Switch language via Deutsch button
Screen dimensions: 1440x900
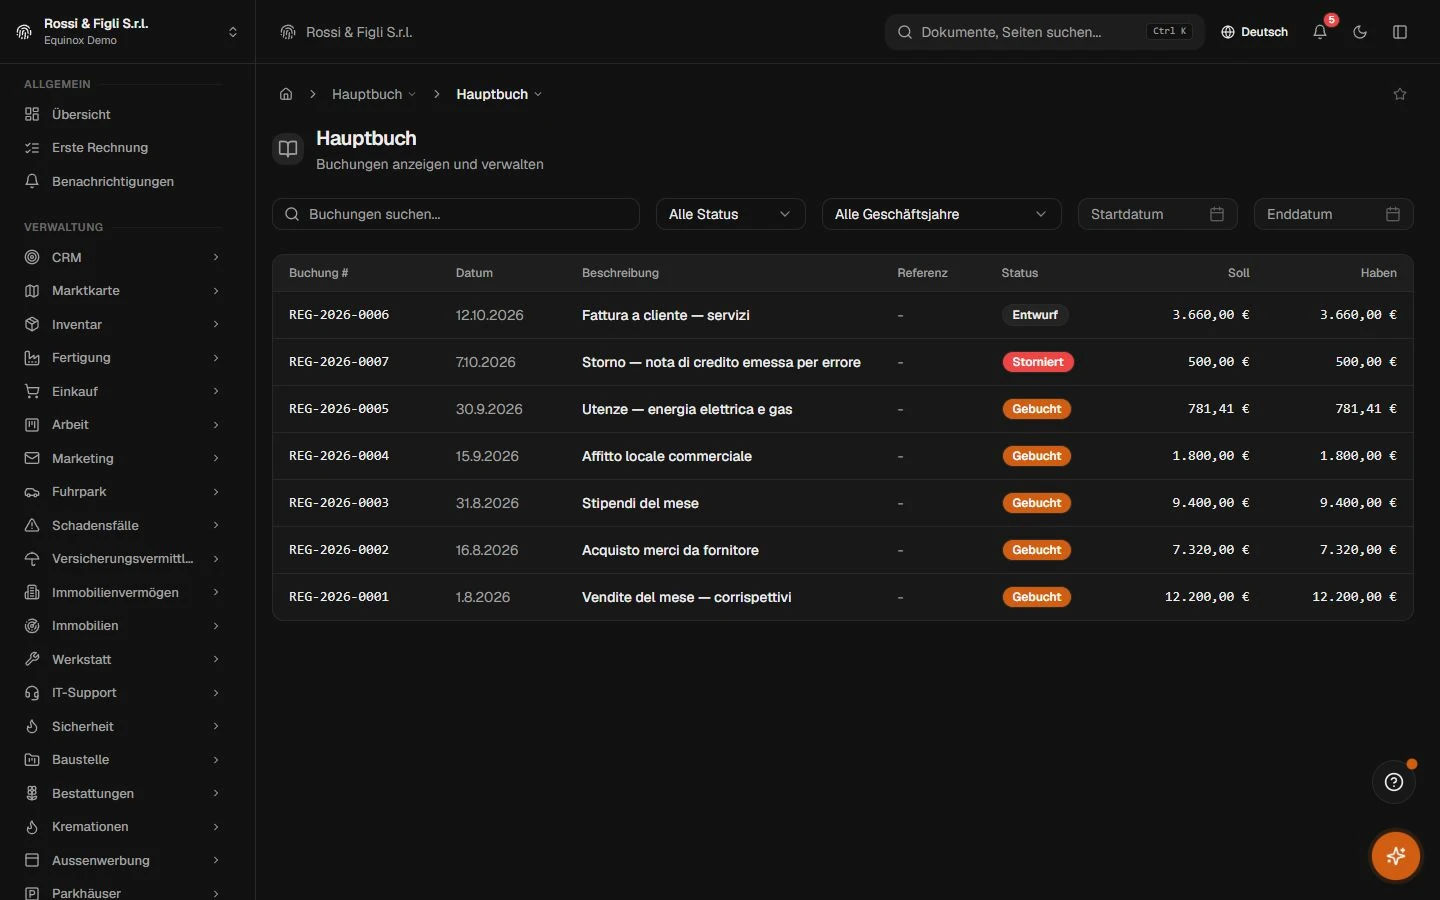1254,32
